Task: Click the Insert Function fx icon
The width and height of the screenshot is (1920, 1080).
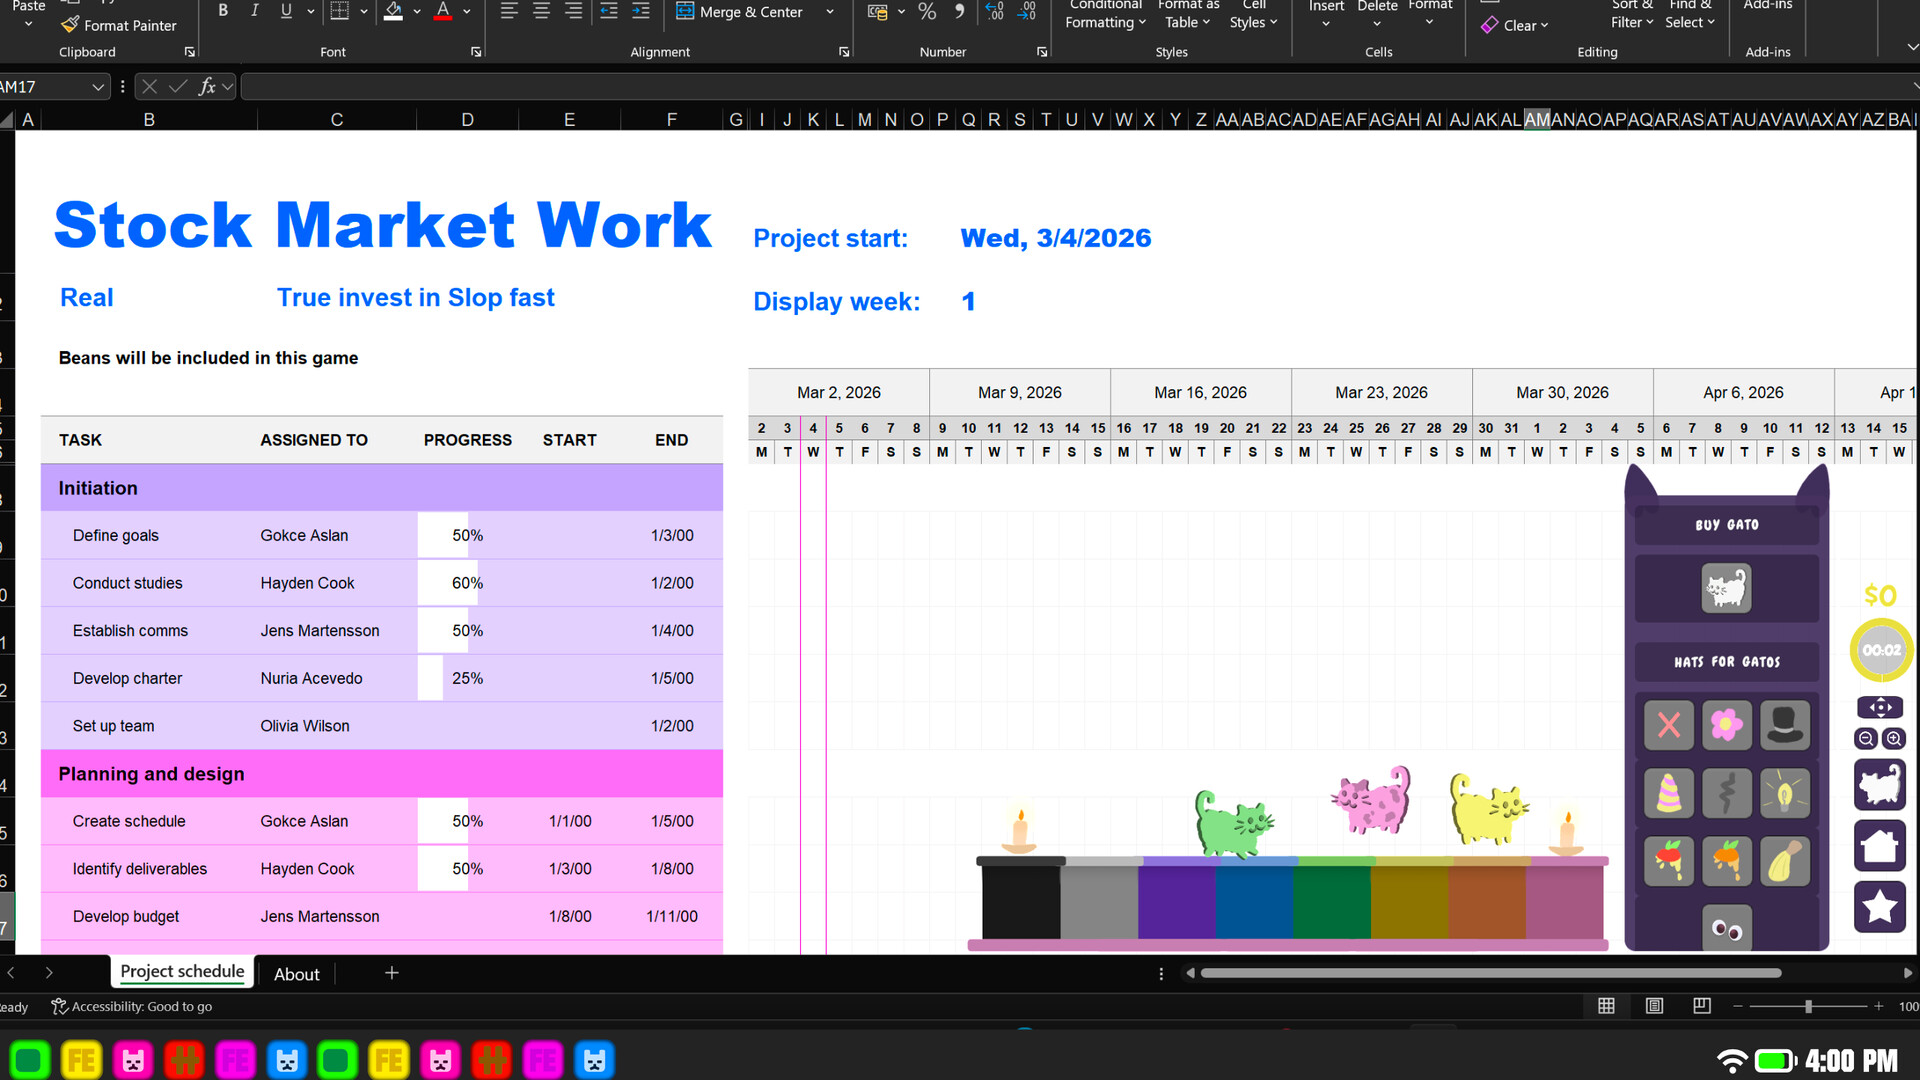Action: coord(207,87)
